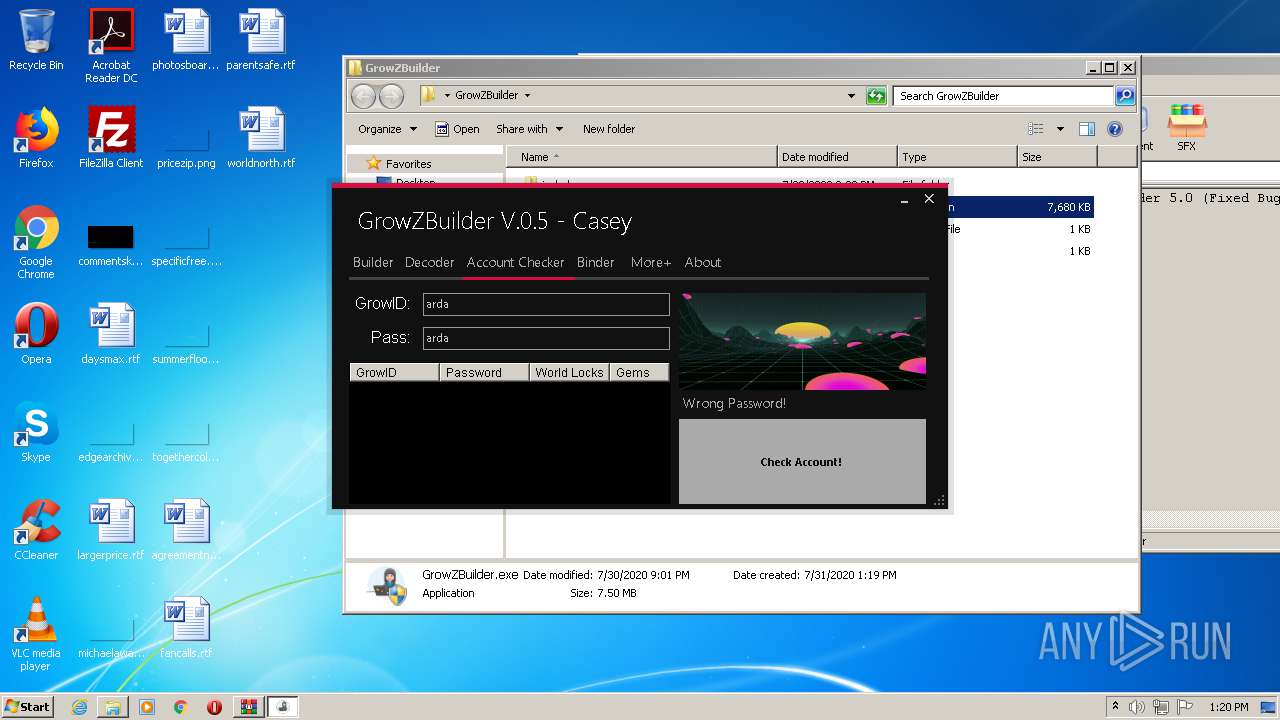Click the Pass input field

click(x=546, y=338)
